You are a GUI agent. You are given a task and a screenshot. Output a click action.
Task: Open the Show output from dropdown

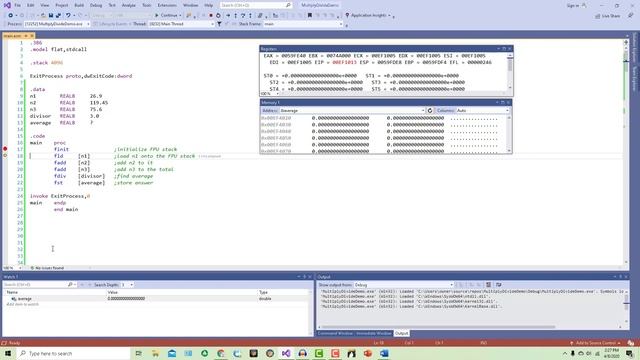pos(404,285)
